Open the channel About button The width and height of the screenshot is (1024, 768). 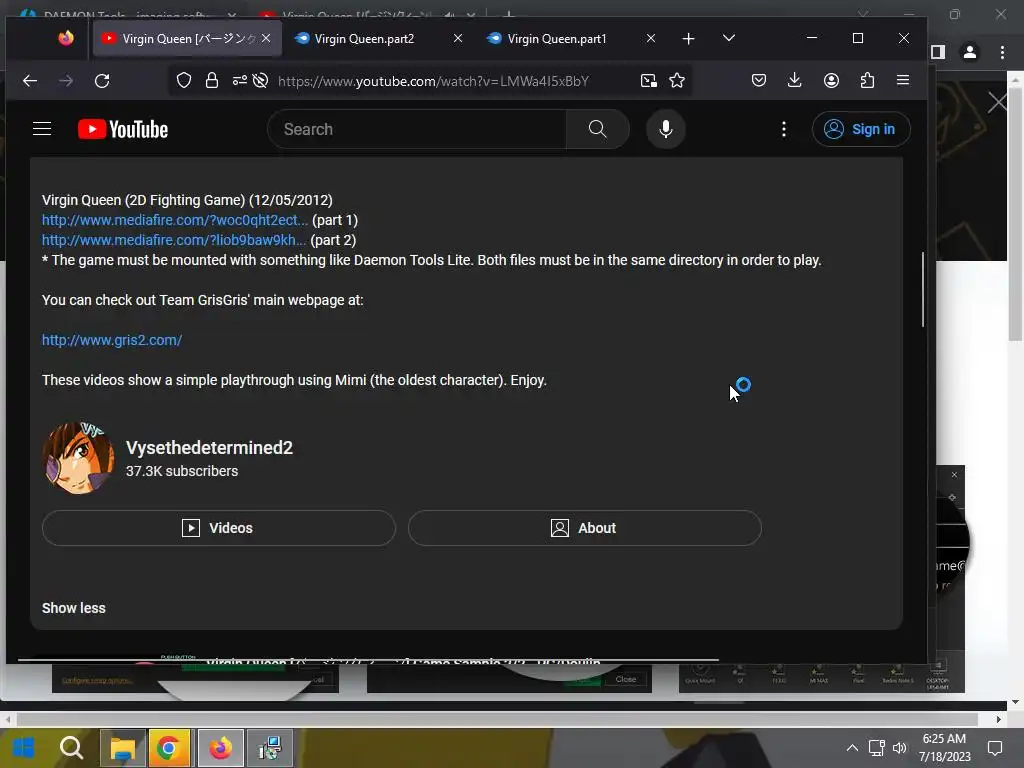(x=584, y=528)
